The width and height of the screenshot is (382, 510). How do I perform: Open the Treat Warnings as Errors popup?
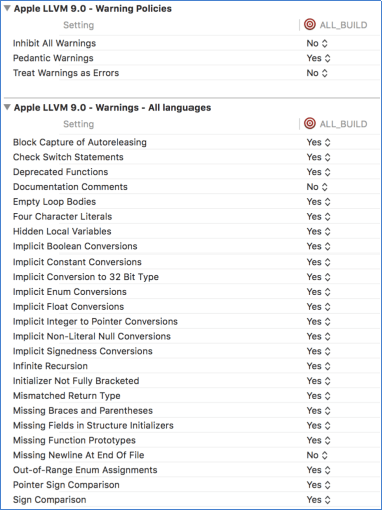coord(317,73)
